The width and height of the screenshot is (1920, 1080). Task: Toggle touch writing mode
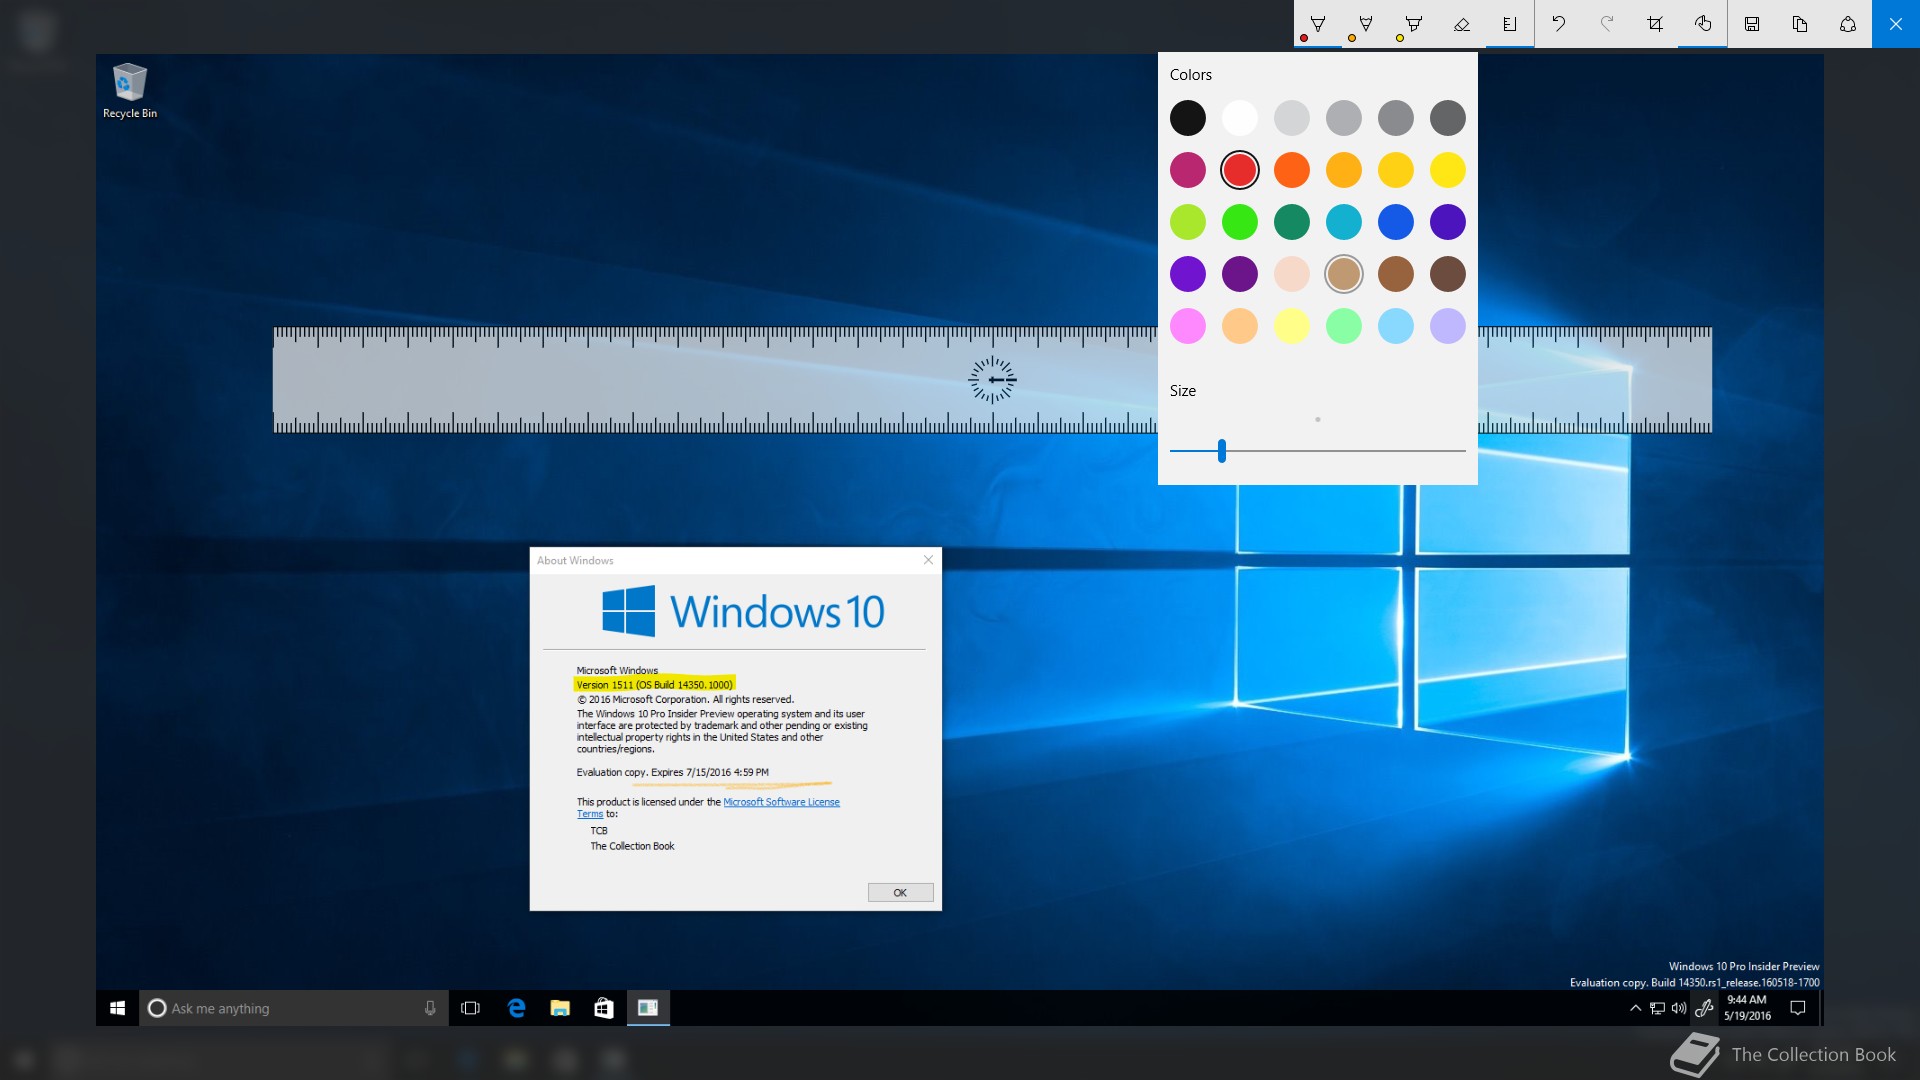pyautogui.click(x=1702, y=24)
